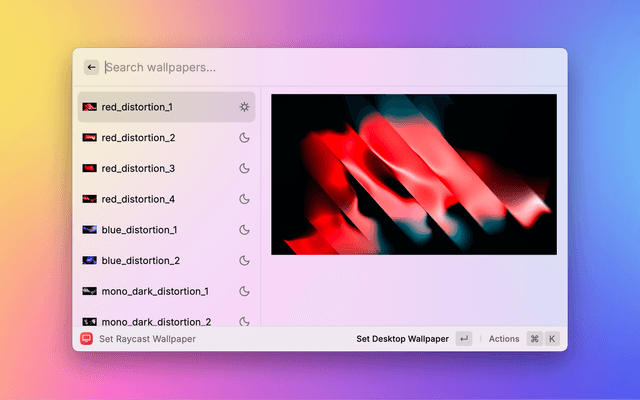Click the moon icon beside blue_distortion_1
Viewport: 640px width, 400px height.
244,230
